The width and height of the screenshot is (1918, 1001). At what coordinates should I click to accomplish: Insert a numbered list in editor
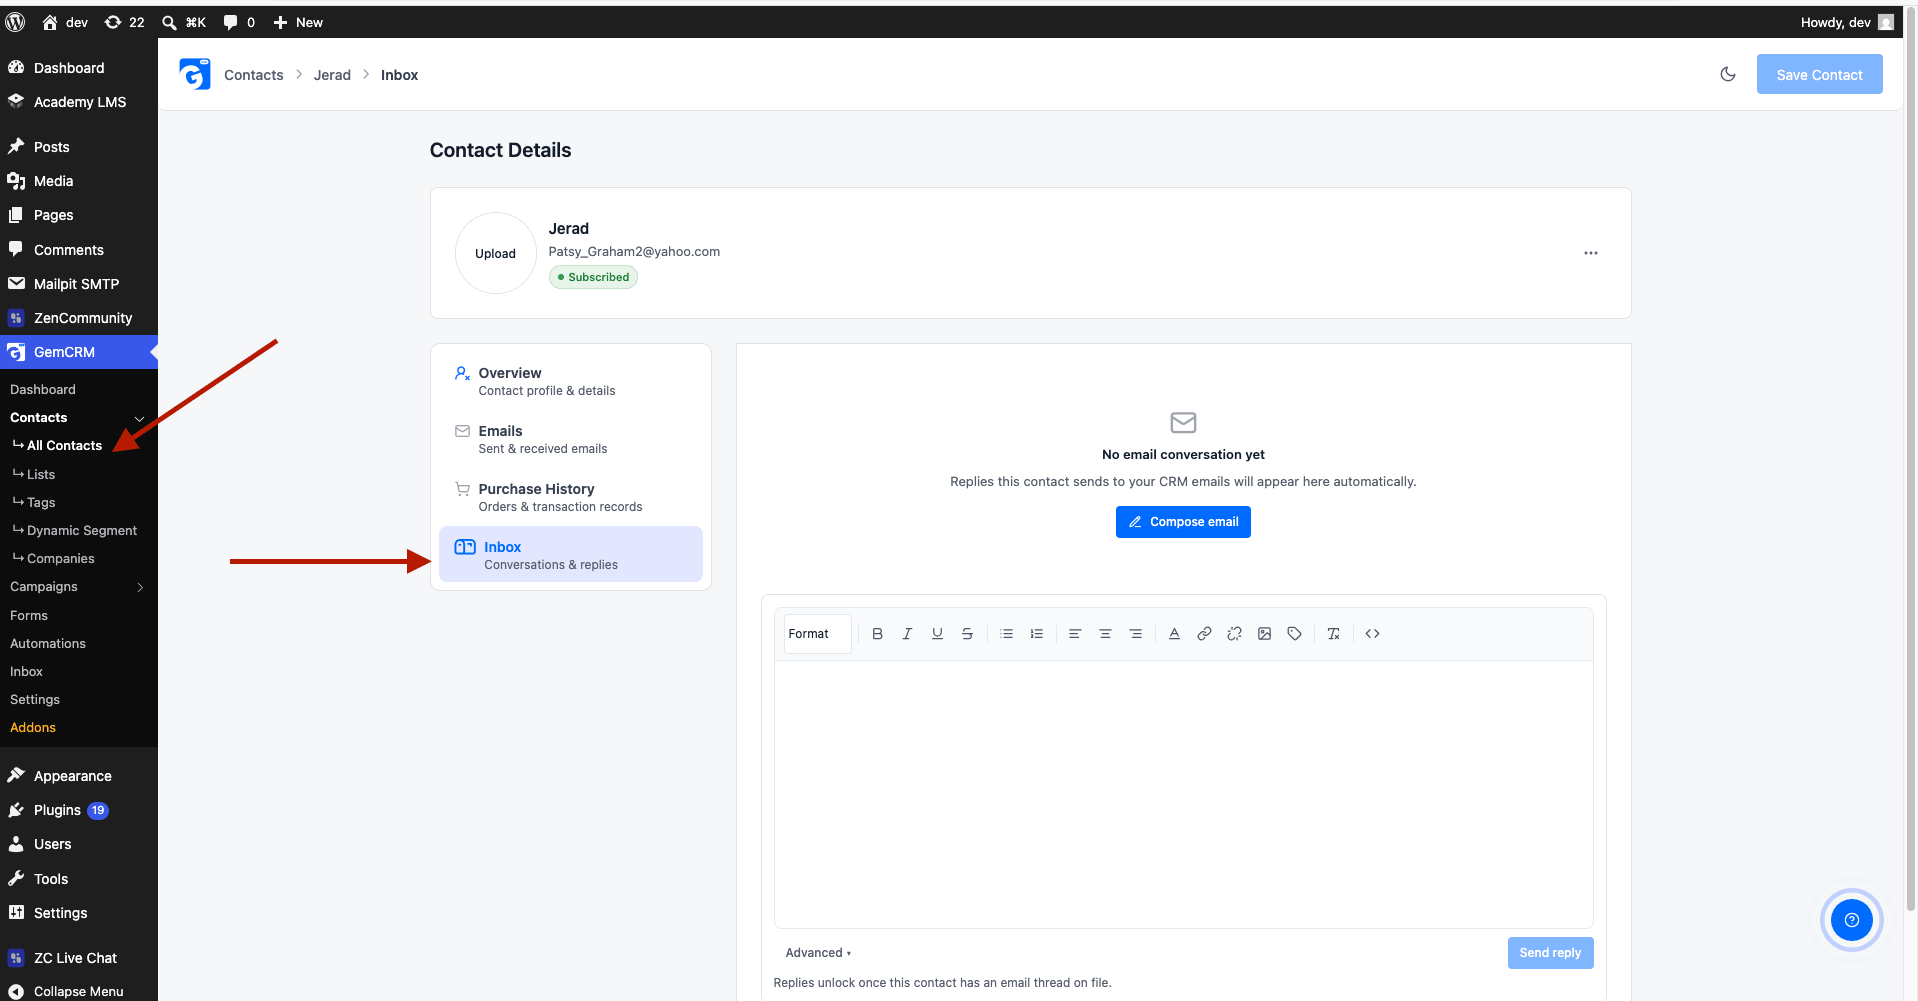click(x=1037, y=634)
